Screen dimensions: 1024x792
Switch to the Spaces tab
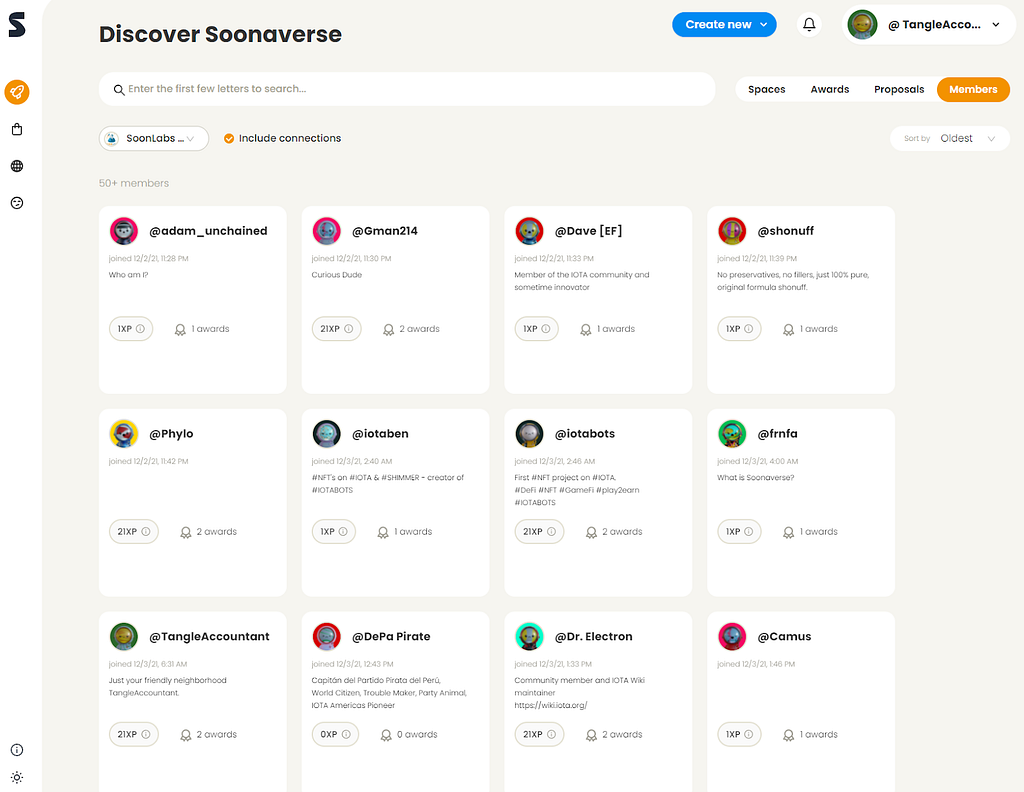(767, 89)
